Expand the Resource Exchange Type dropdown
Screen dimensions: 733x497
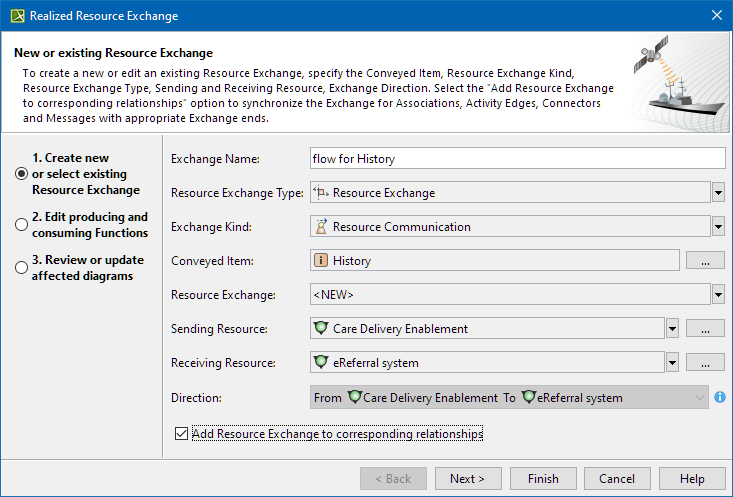coord(718,193)
